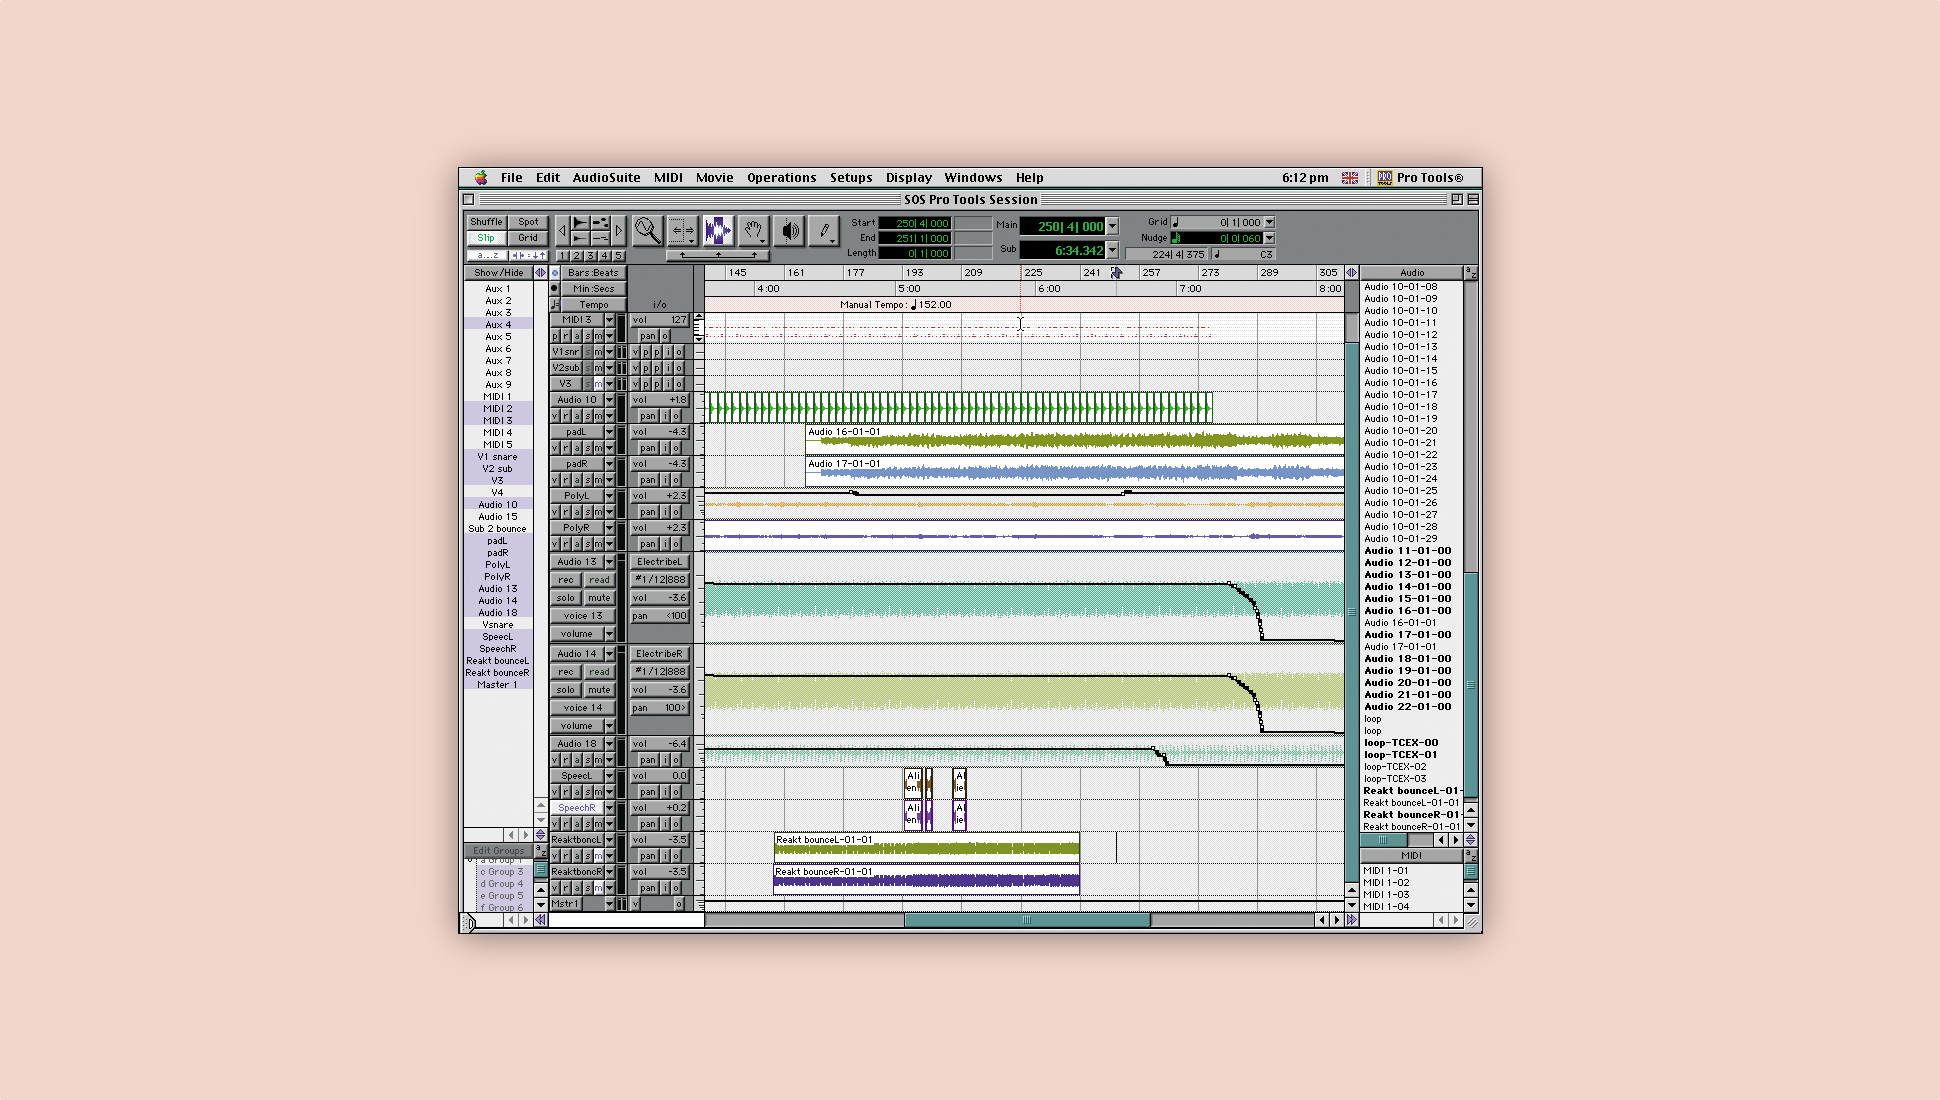Select Sub 2 bounce in track list
Image resolution: width=1940 pixels, height=1100 pixels.
(x=498, y=529)
